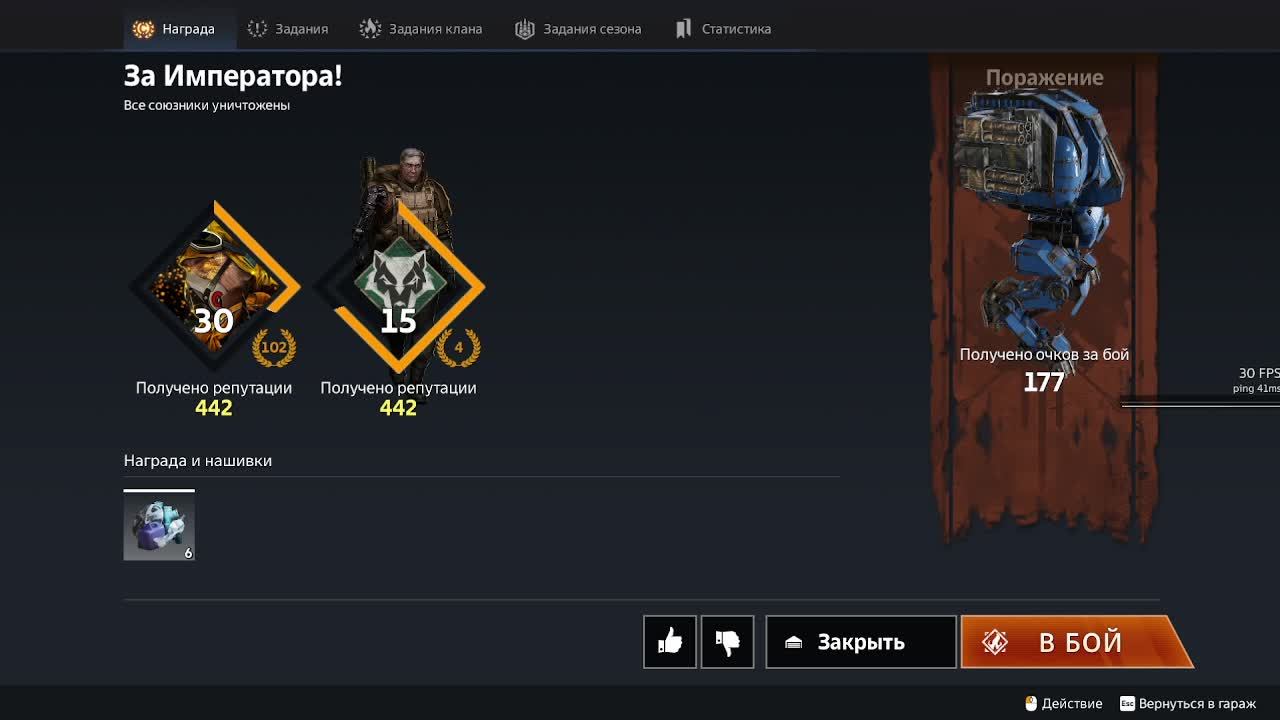Go to the Задания сезона tab
1280x720 pixels.
(x=578, y=29)
